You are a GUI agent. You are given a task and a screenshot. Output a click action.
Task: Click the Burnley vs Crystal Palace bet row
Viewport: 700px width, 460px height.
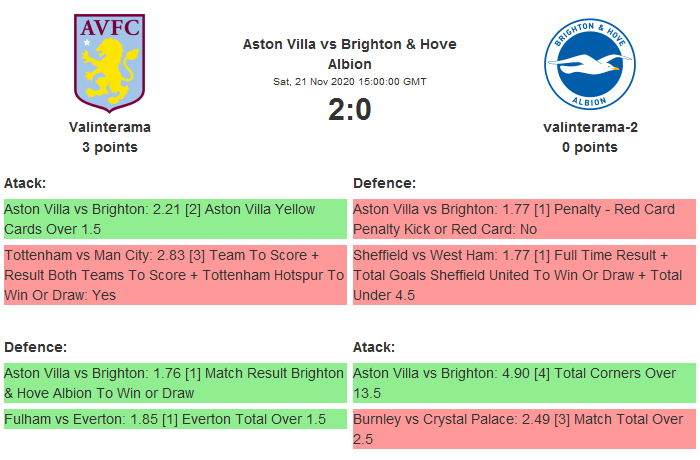pyautogui.click(x=524, y=429)
